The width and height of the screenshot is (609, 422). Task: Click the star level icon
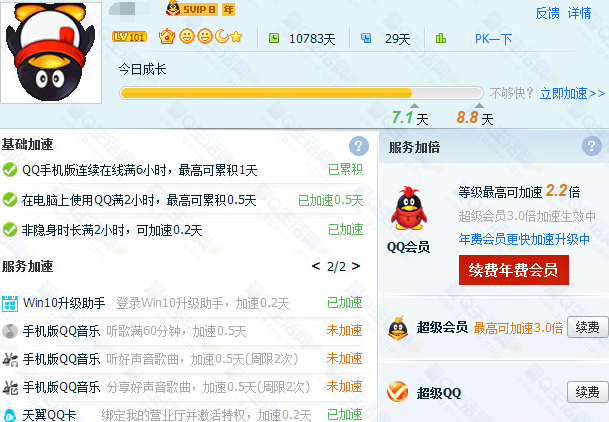(x=236, y=37)
